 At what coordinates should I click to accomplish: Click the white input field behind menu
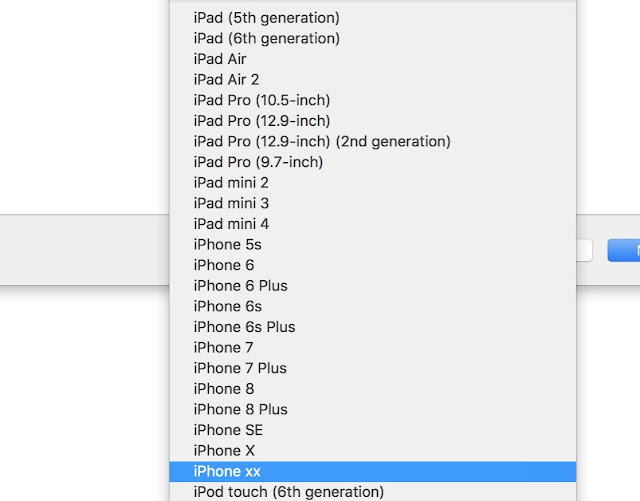coord(584,250)
